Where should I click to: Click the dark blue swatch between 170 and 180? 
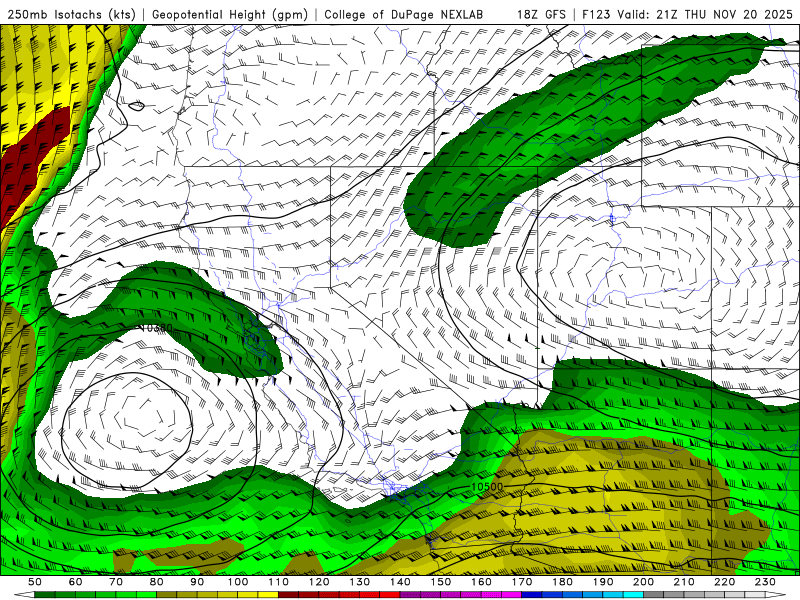tap(532, 595)
